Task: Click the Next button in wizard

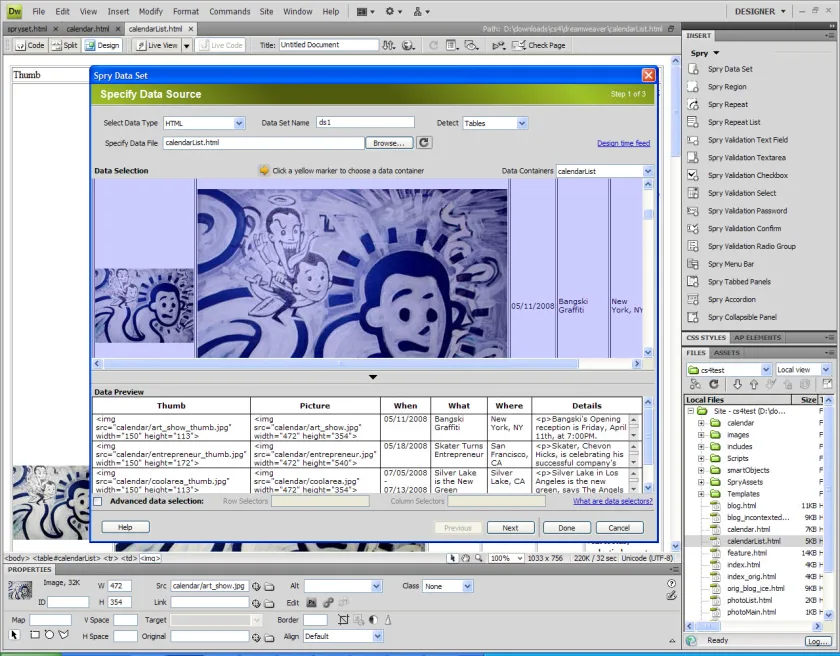Action: point(511,528)
